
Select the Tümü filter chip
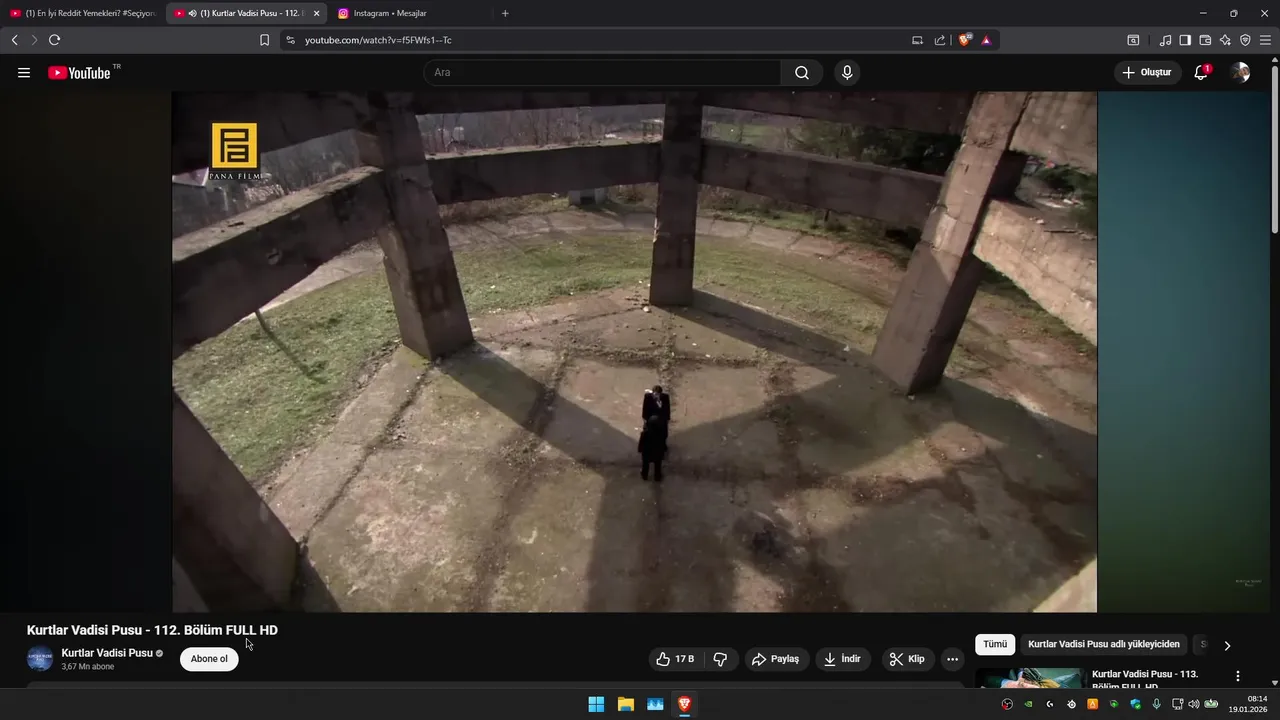[995, 645]
